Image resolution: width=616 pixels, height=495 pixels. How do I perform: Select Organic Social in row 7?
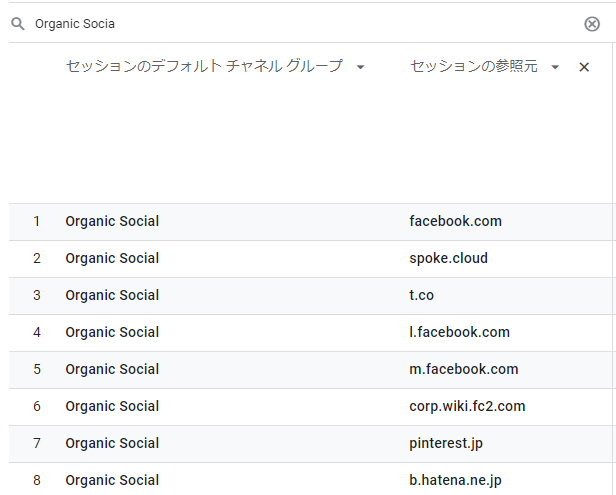(x=112, y=443)
